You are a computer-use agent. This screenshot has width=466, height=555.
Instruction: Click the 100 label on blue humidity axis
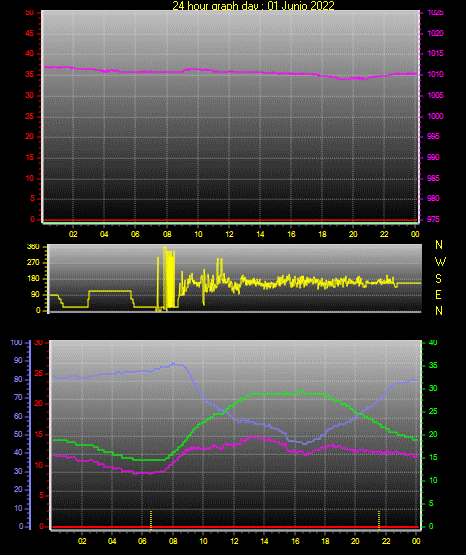point(17,343)
